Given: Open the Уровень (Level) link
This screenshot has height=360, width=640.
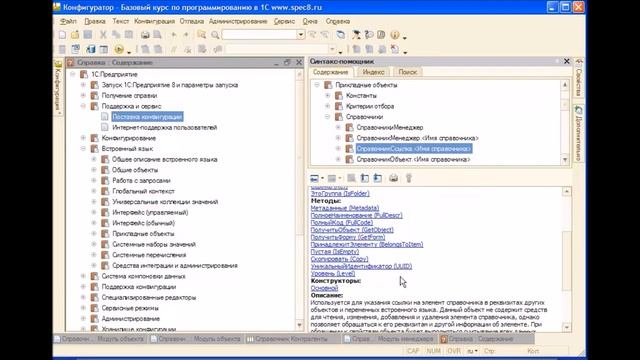Looking at the screenshot, I should click(x=333, y=273).
